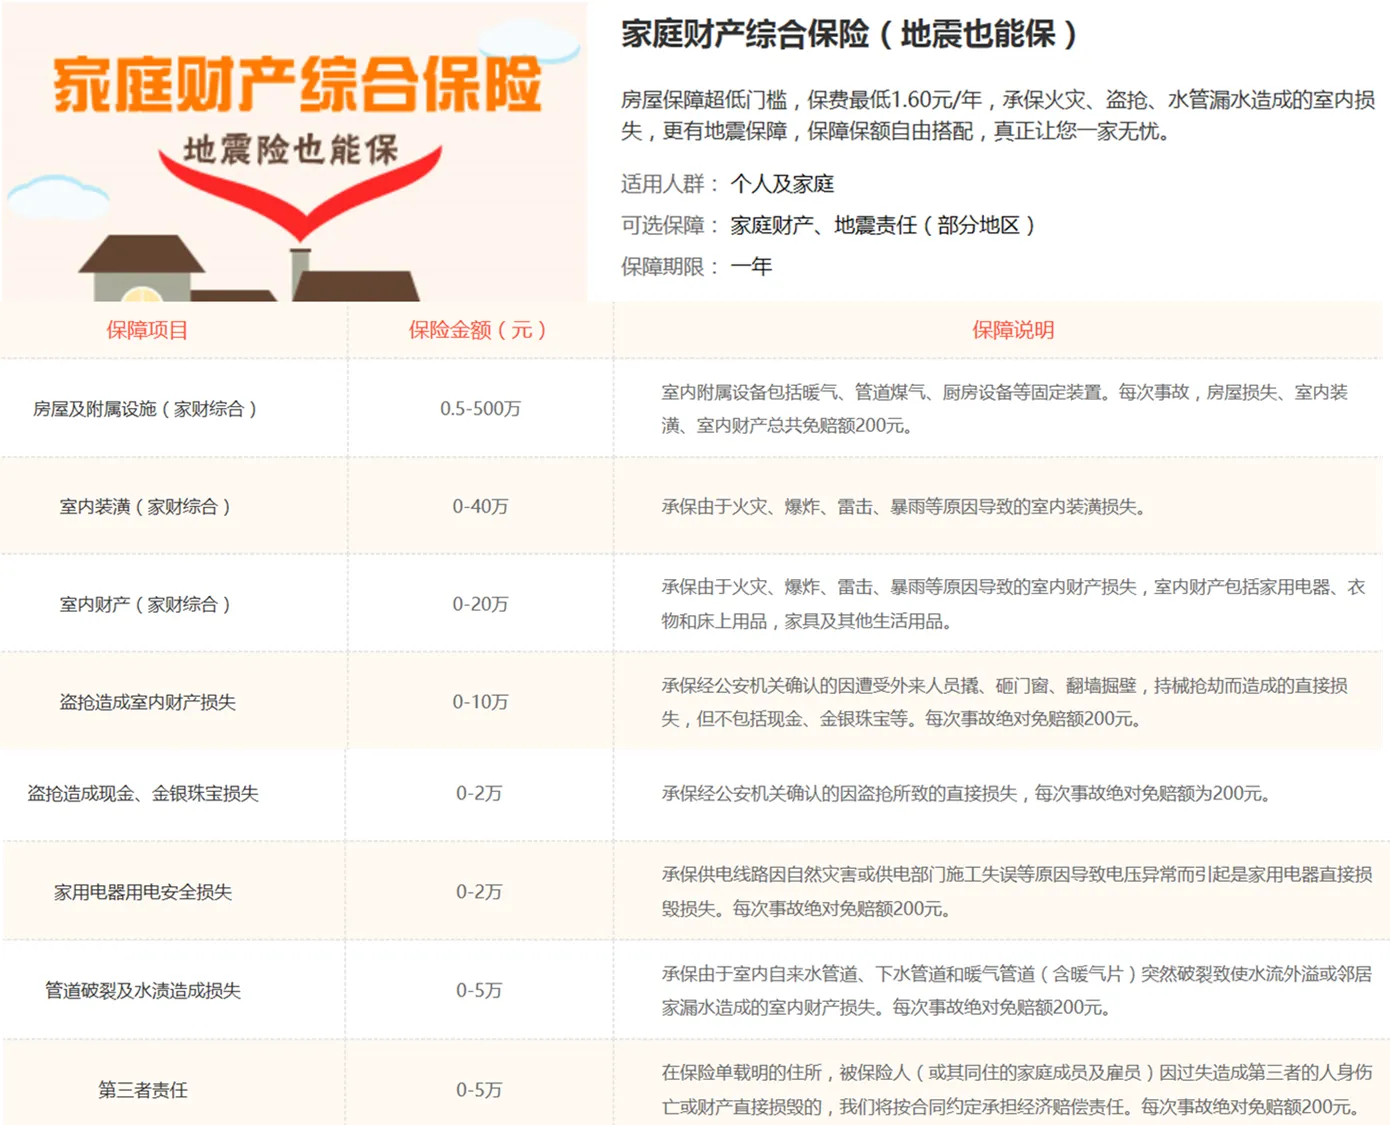The height and width of the screenshot is (1125, 1390).
Task: Click the 盗抢造成现金、金银珠宝损失 row label
Action: click(143, 794)
